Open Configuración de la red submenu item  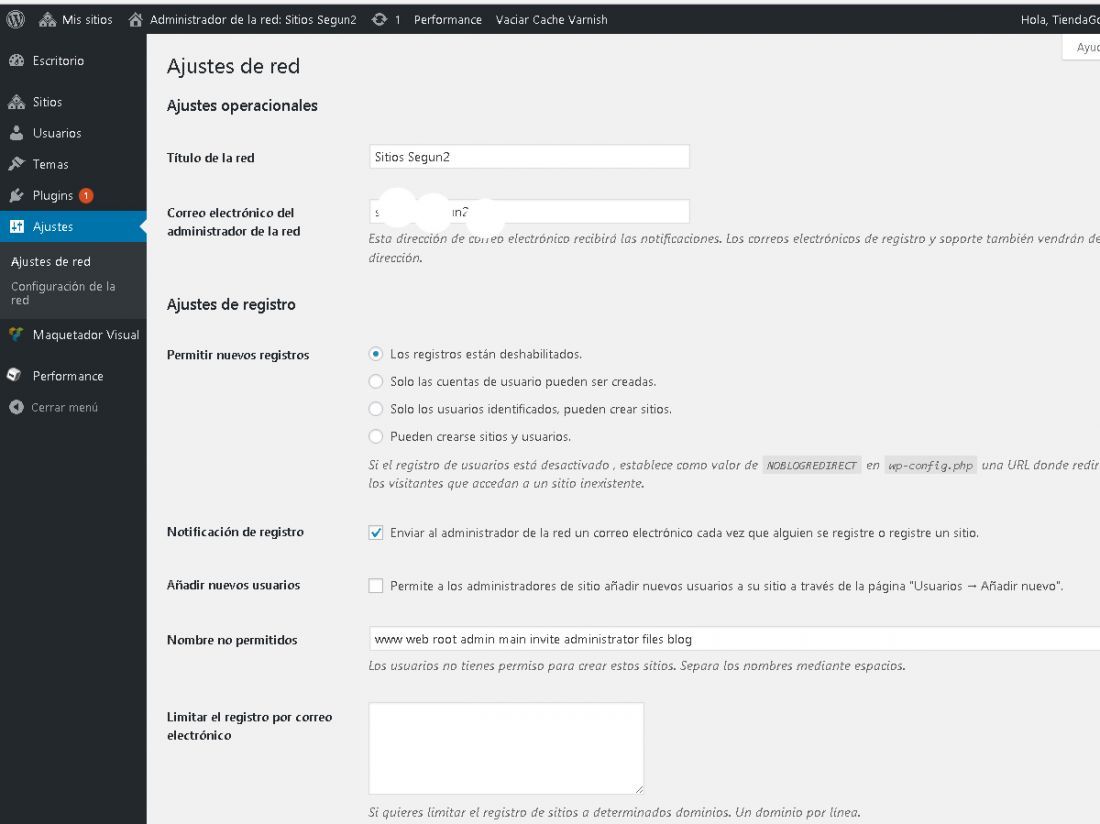tap(63, 293)
